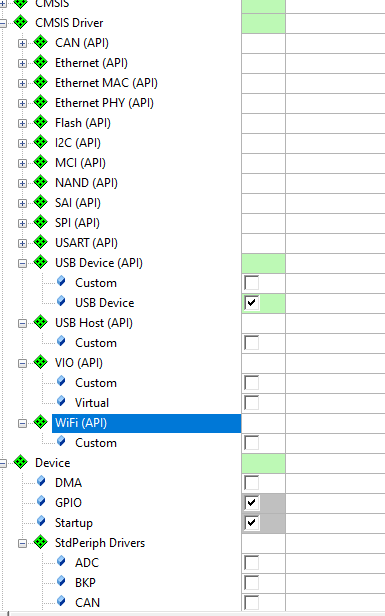The image size is (385, 616).
Task: Select the Startup row label
Action: [x=74, y=523]
